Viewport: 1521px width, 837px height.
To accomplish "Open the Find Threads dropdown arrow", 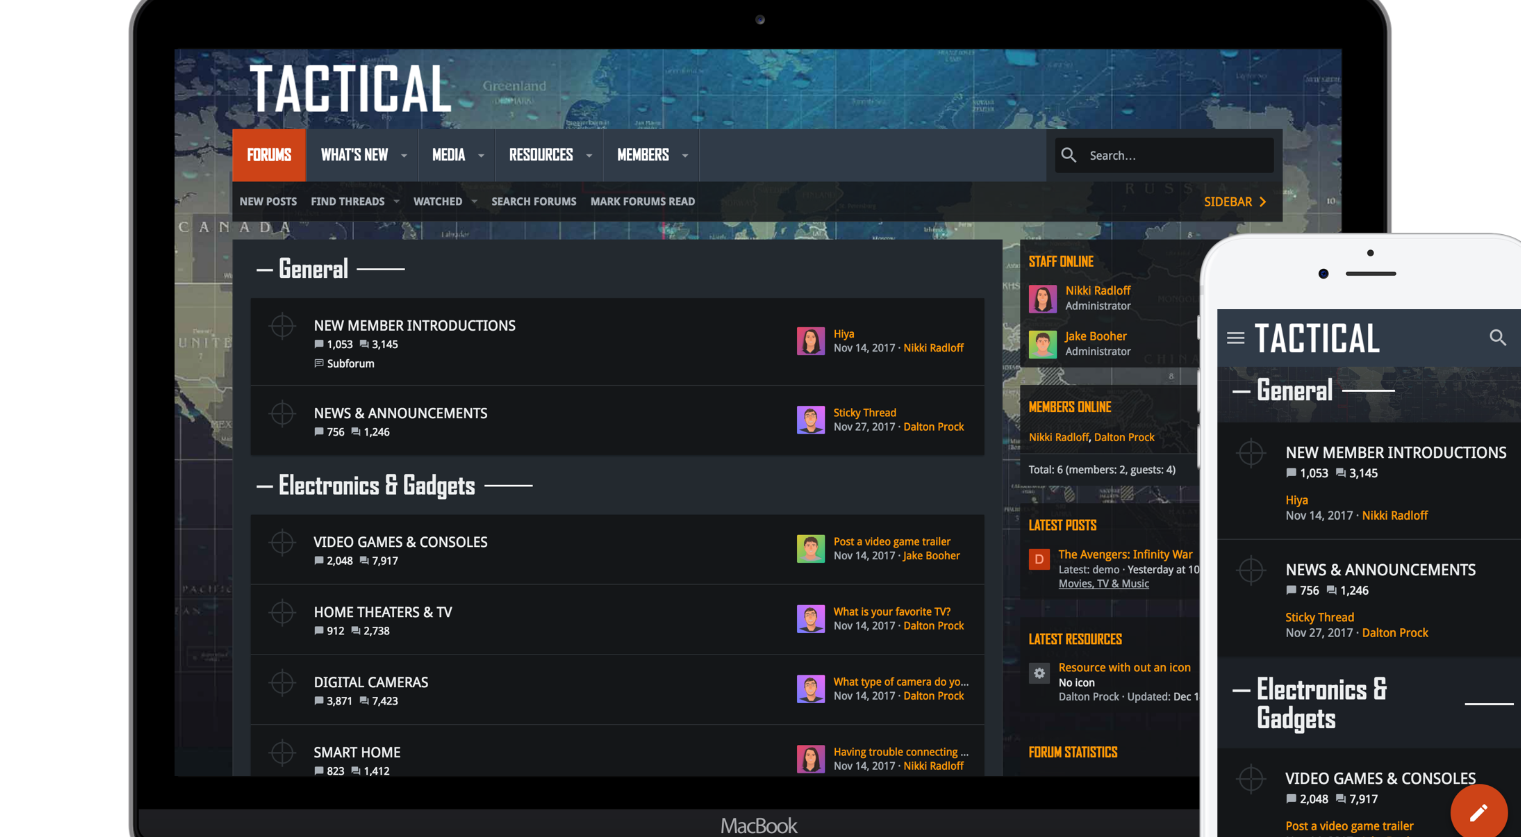I will pos(396,202).
